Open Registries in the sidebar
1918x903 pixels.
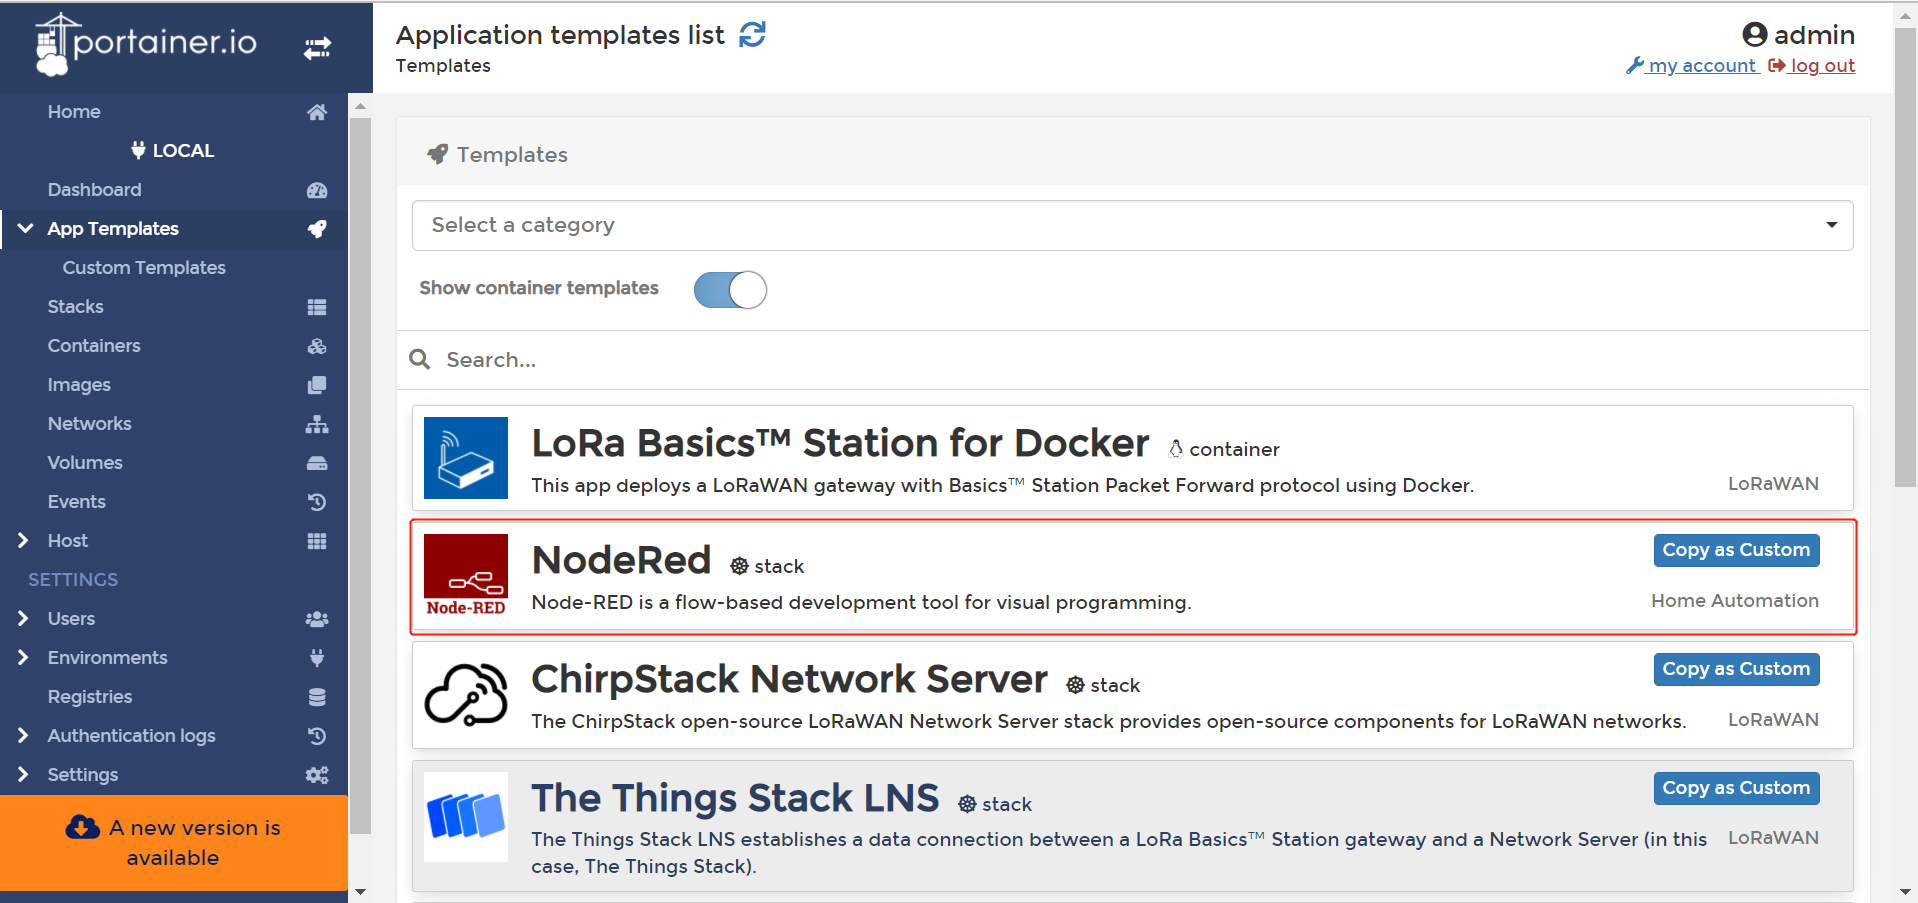90,697
